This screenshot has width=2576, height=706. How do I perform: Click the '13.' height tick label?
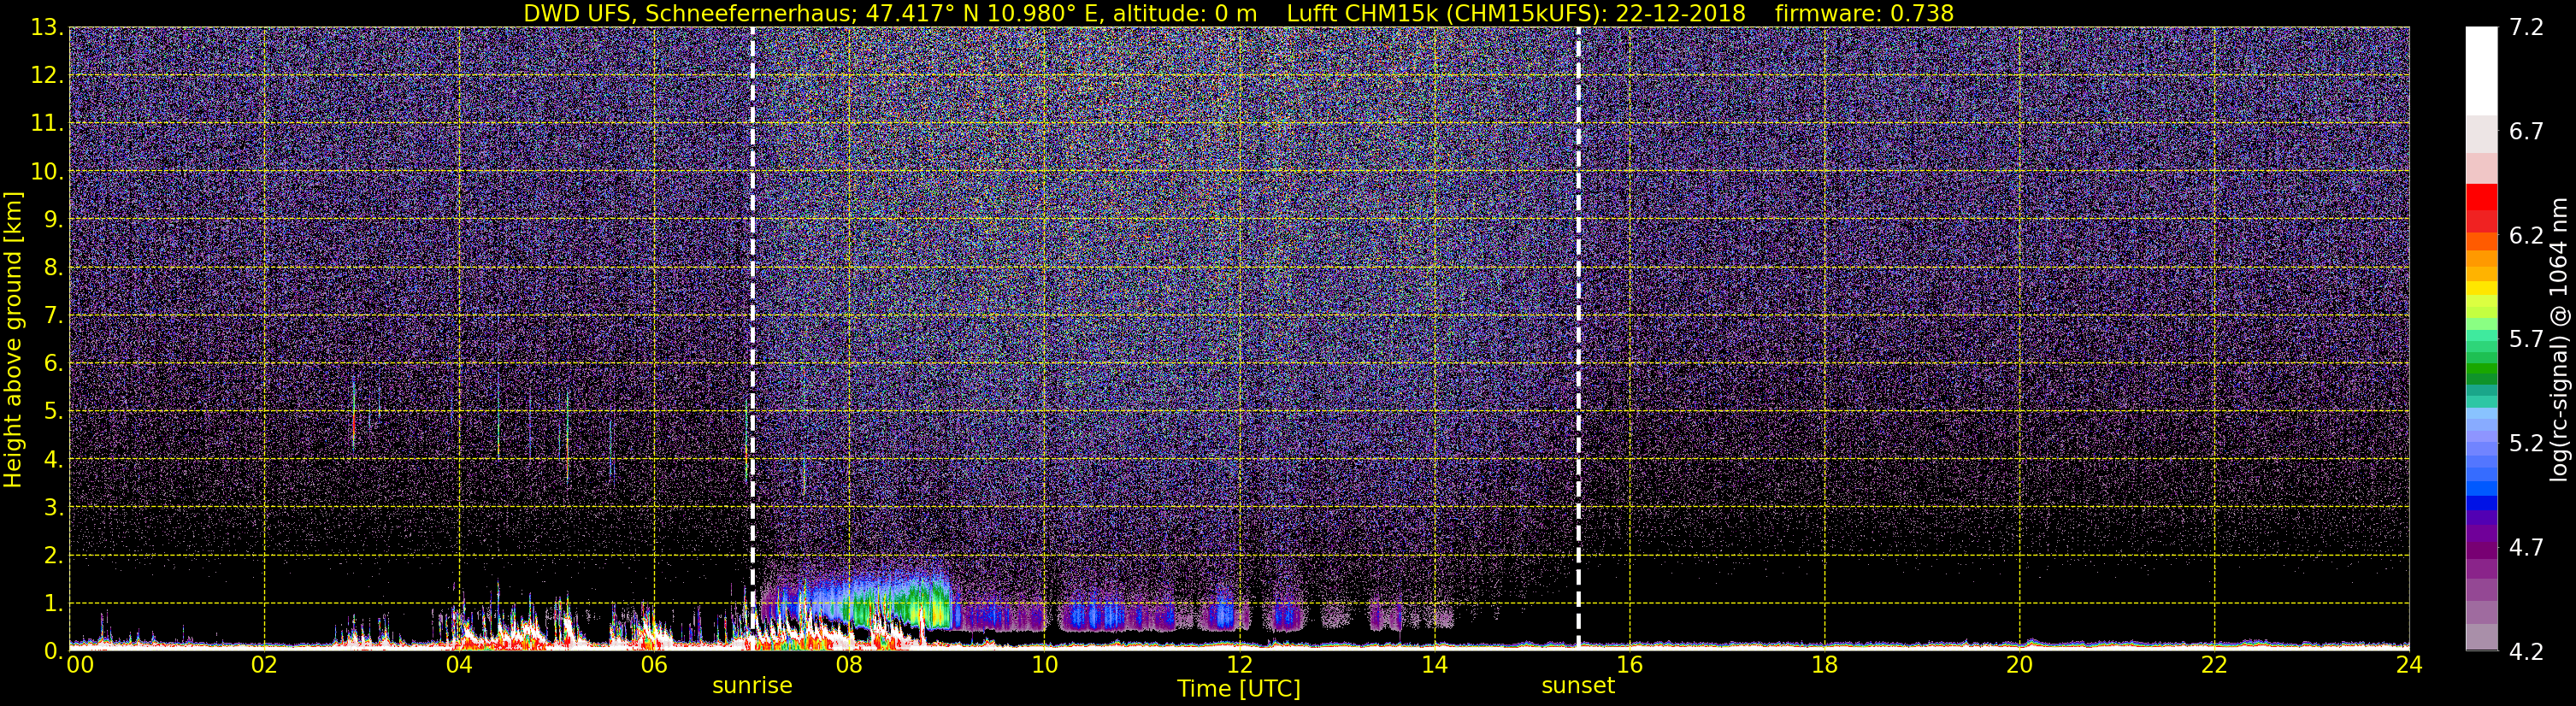(47, 28)
